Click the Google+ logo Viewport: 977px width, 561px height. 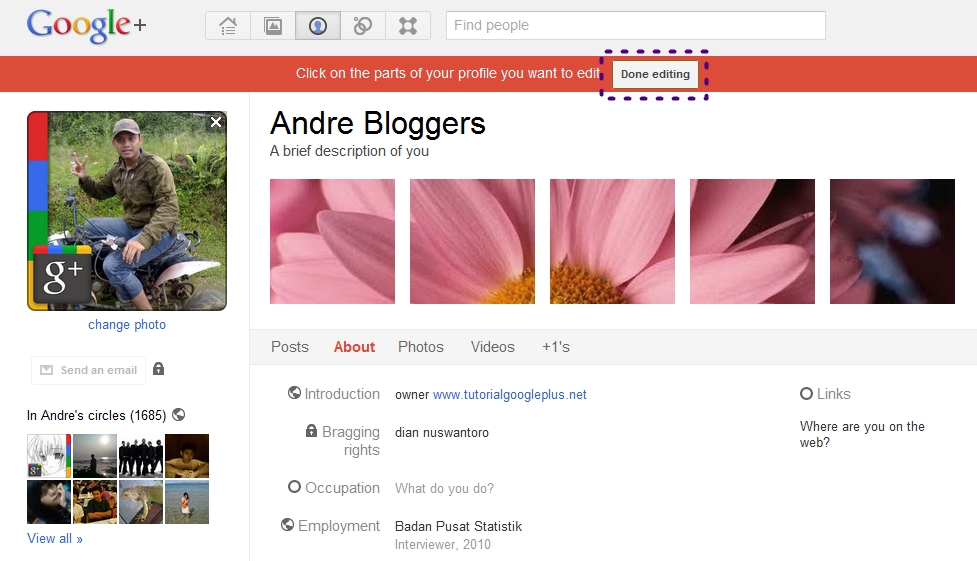coord(86,26)
